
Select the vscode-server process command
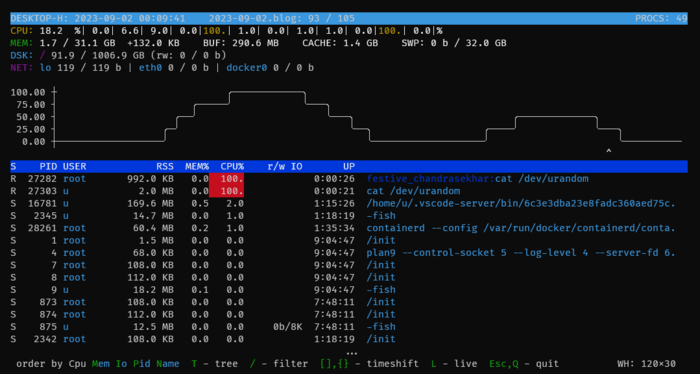point(521,204)
